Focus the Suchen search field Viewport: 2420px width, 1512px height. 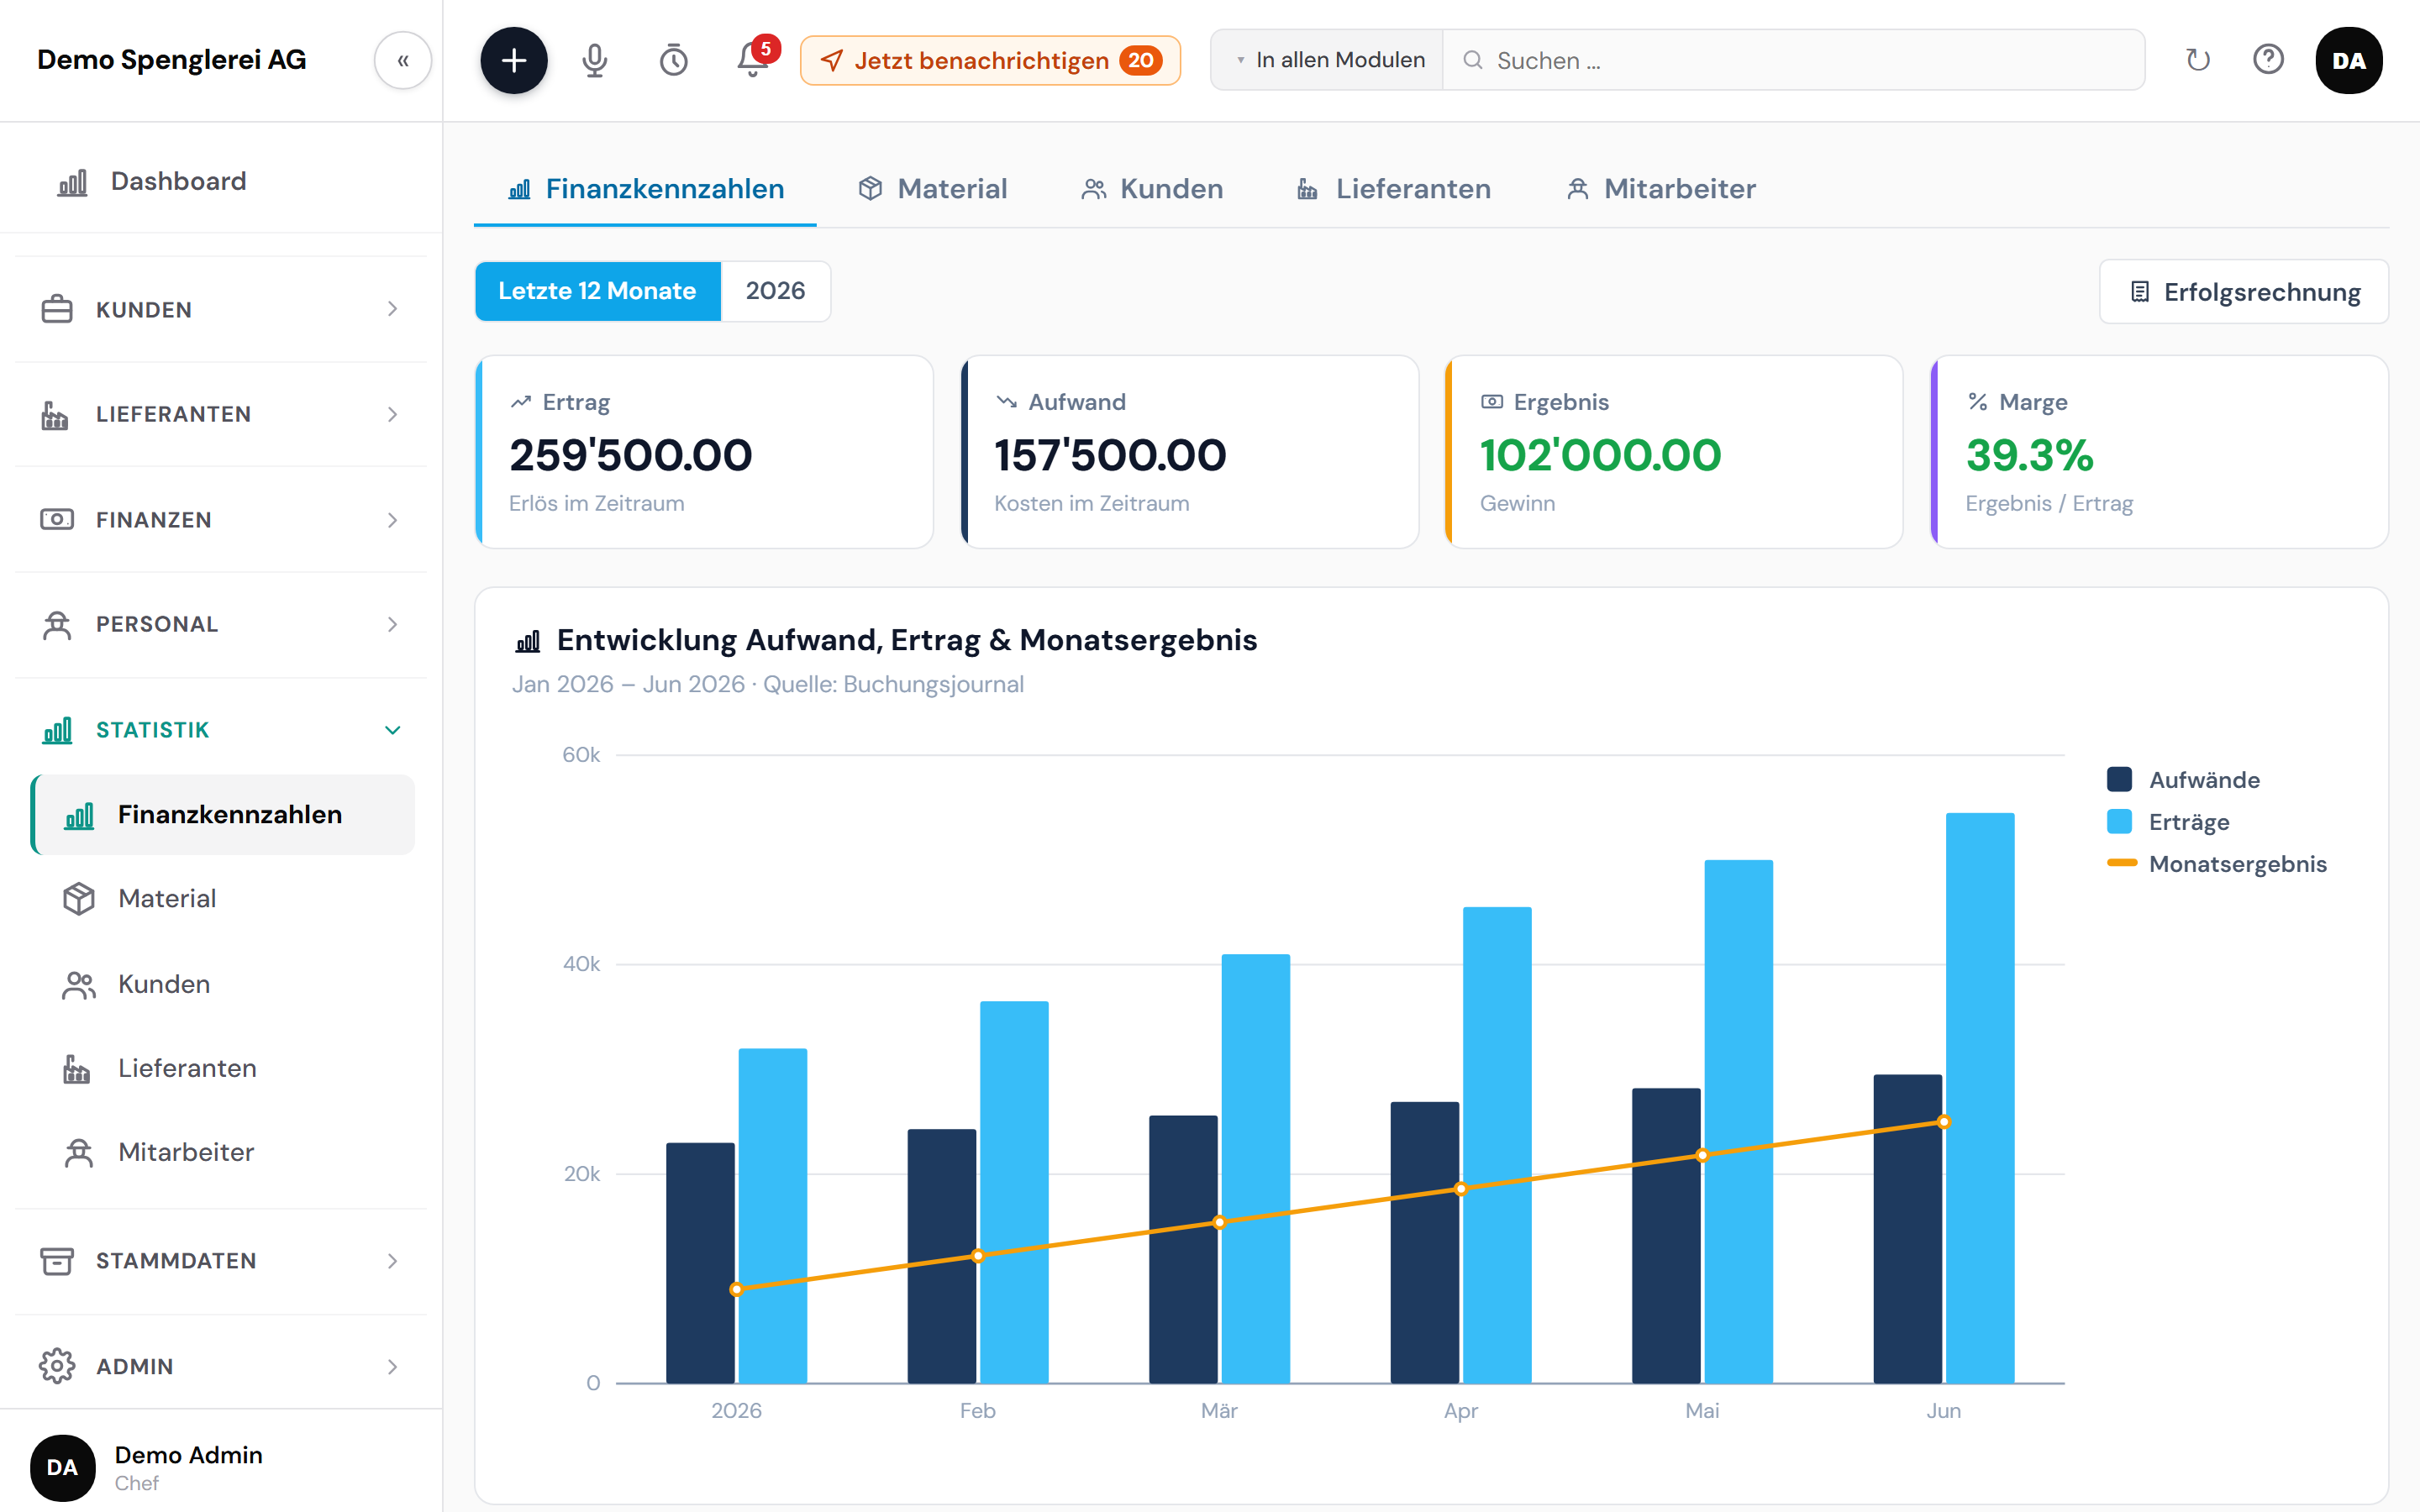[1793, 60]
